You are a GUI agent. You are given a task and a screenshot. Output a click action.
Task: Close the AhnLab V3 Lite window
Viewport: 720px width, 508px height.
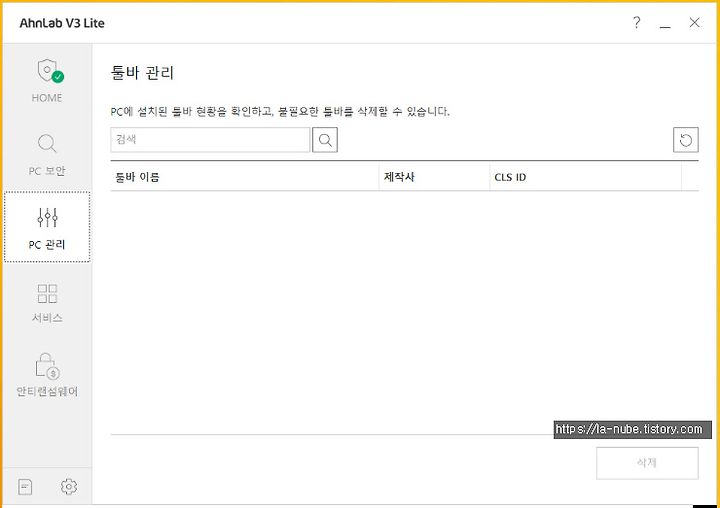pyautogui.click(x=694, y=23)
